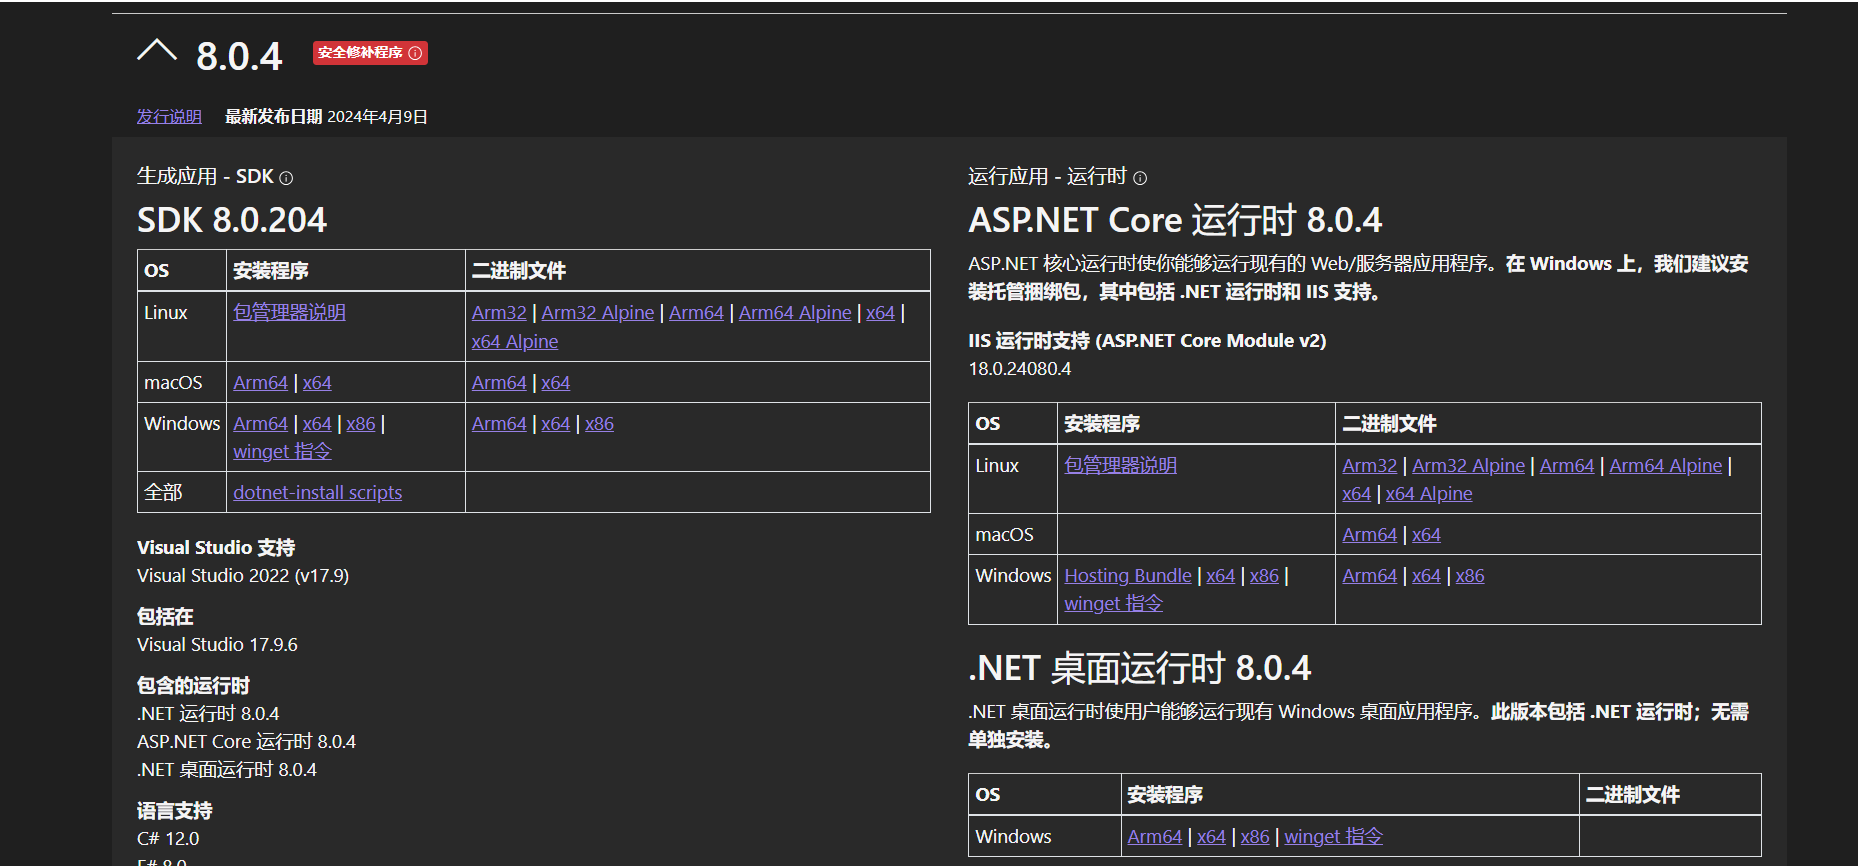Download SDK Linux Arm64 Alpine binary

click(x=795, y=312)
